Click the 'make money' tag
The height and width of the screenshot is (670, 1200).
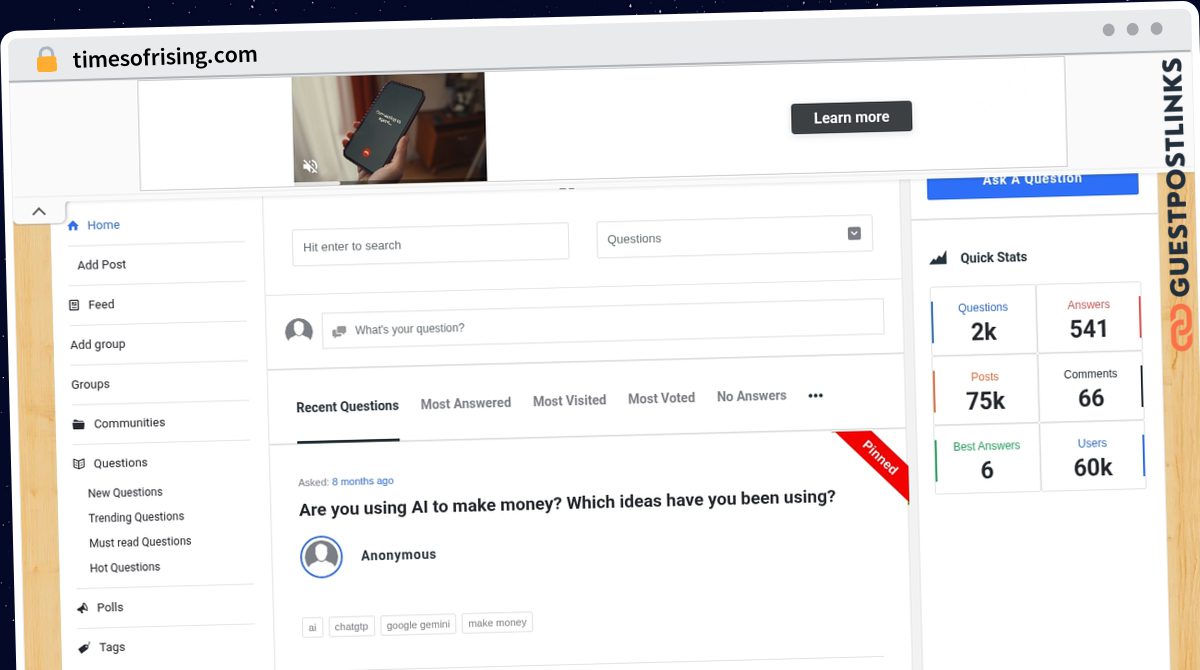pos(497,623)
